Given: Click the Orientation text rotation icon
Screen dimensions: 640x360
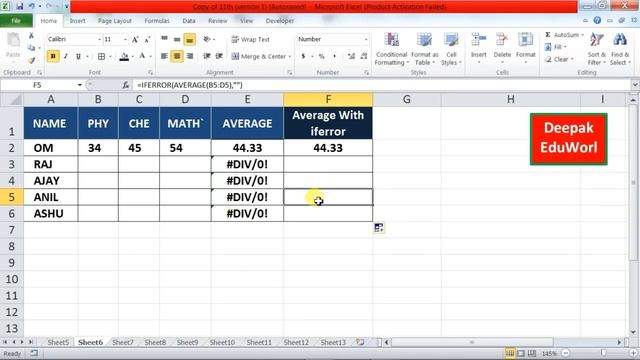Looking at the screenshot, I should tap(207, 39).
